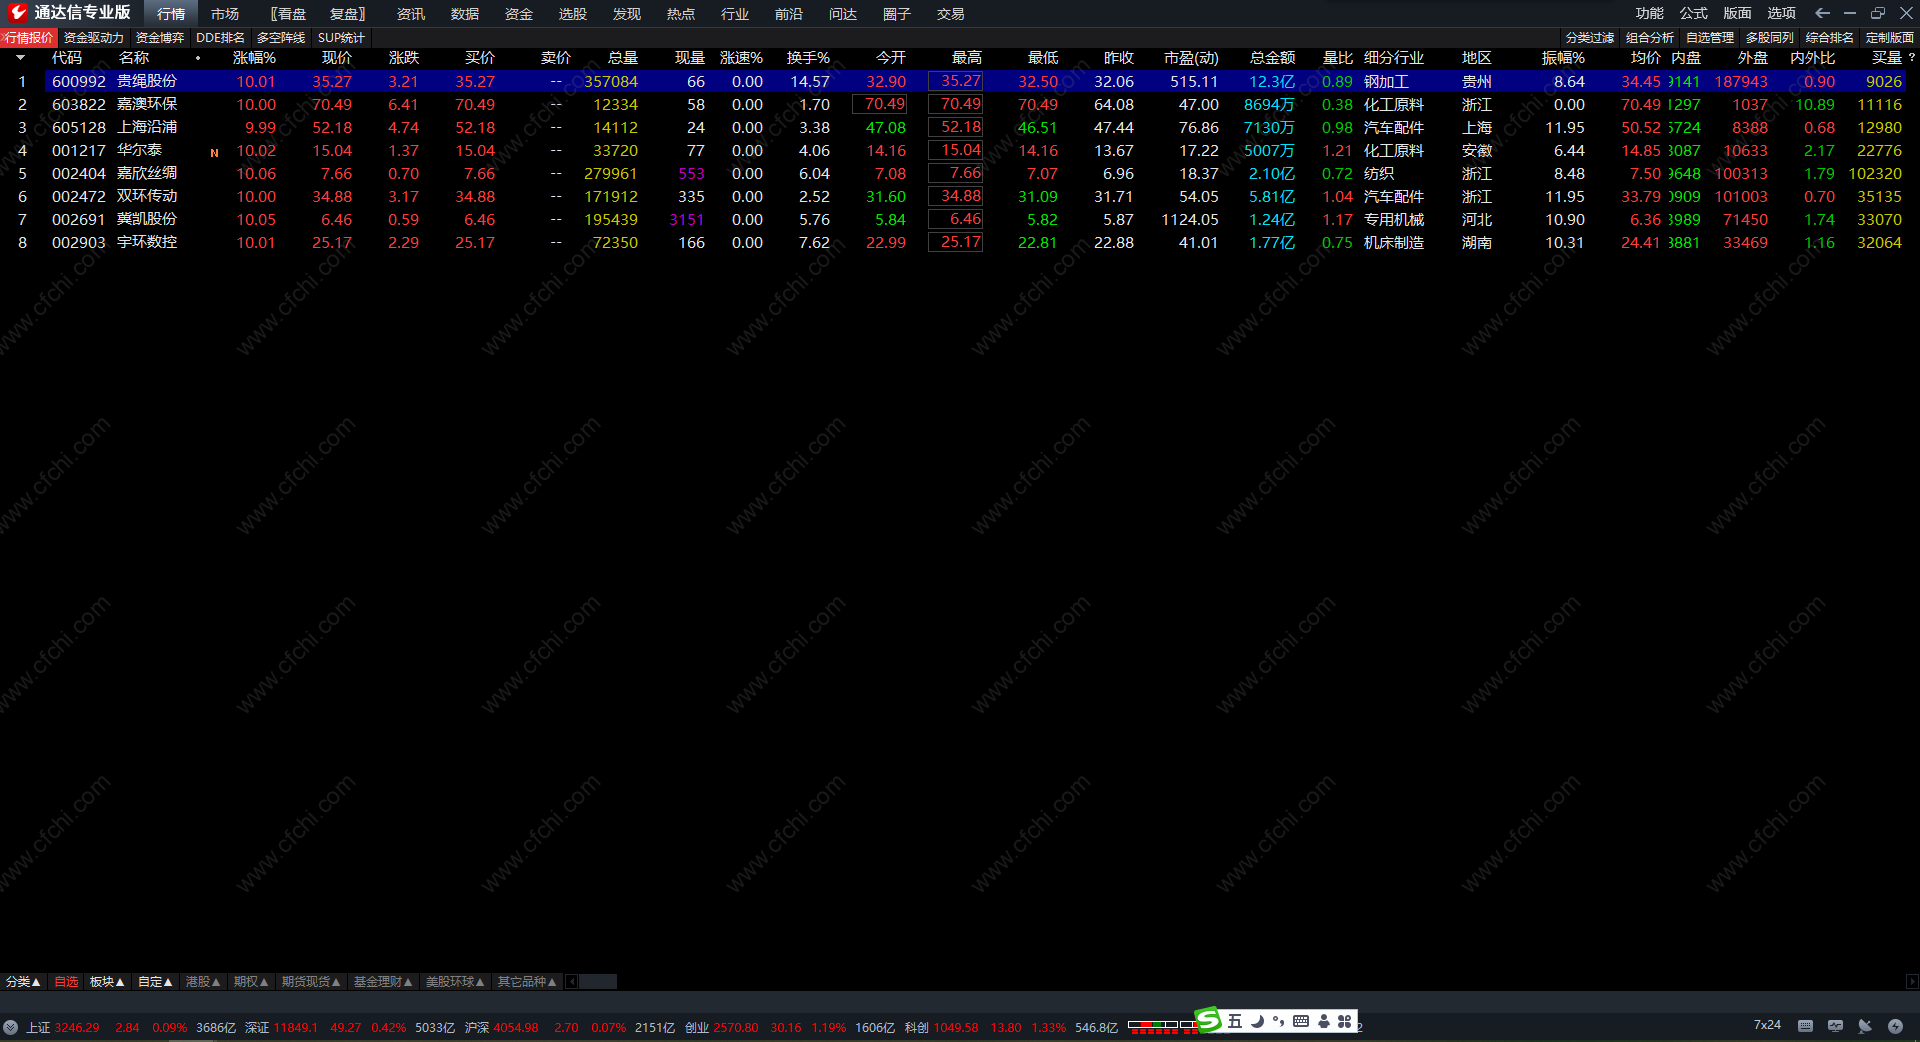This screenshot has width=1920, height=1042.
Task: Expand the 板块 bottom tab menu
Action: pos(107,982)
